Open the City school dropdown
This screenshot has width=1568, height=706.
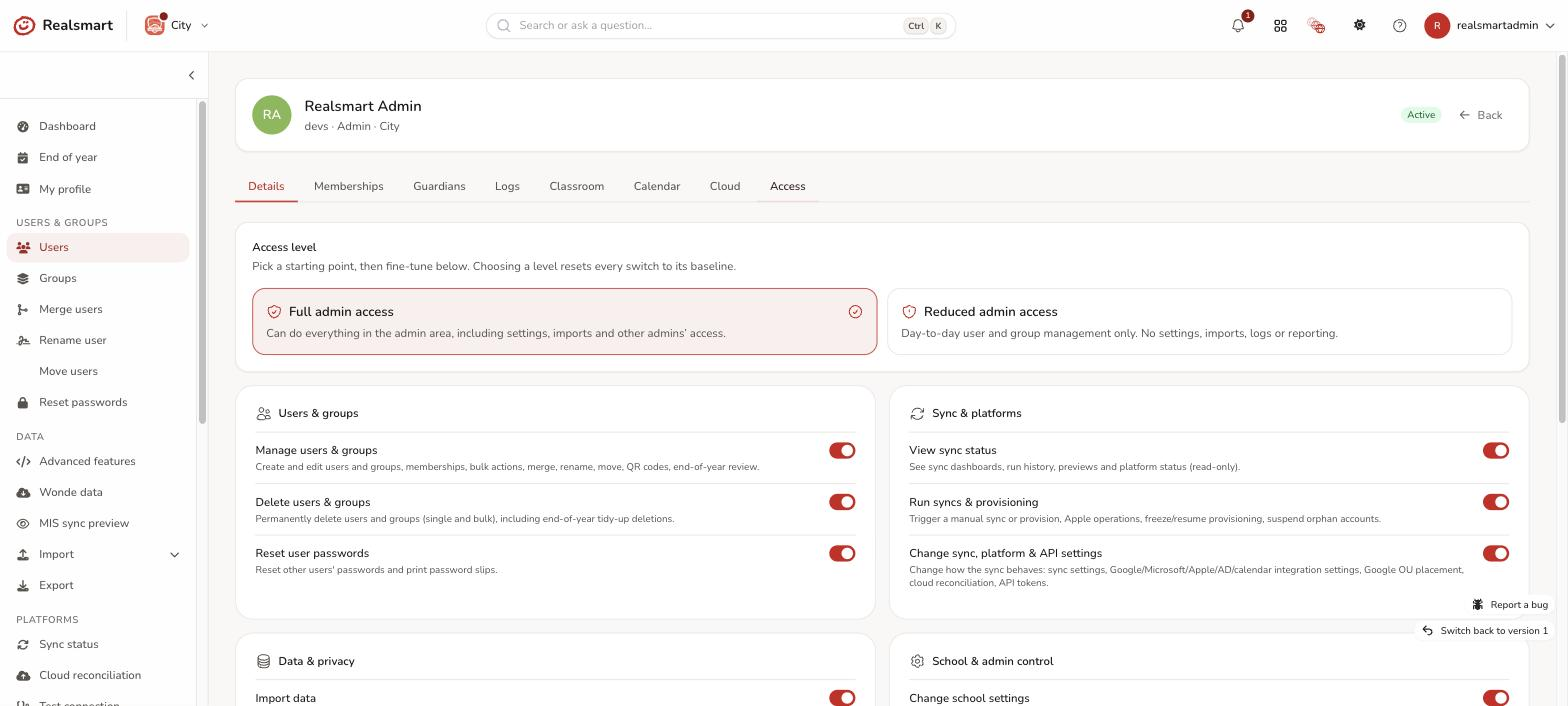[178, 25]
